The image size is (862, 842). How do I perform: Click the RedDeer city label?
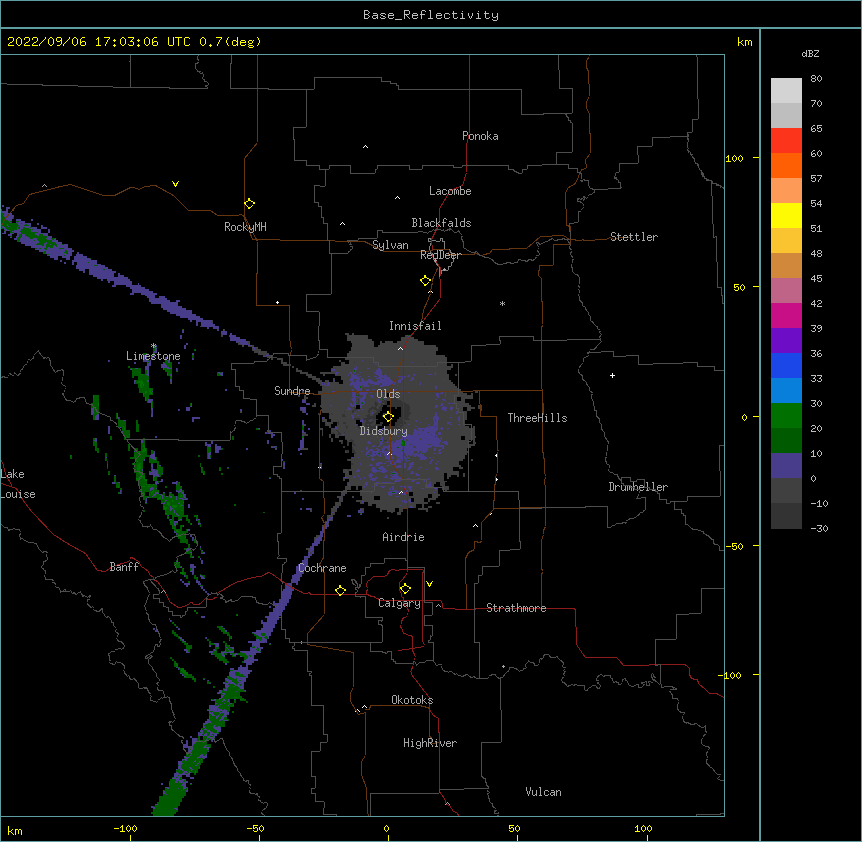440,255
